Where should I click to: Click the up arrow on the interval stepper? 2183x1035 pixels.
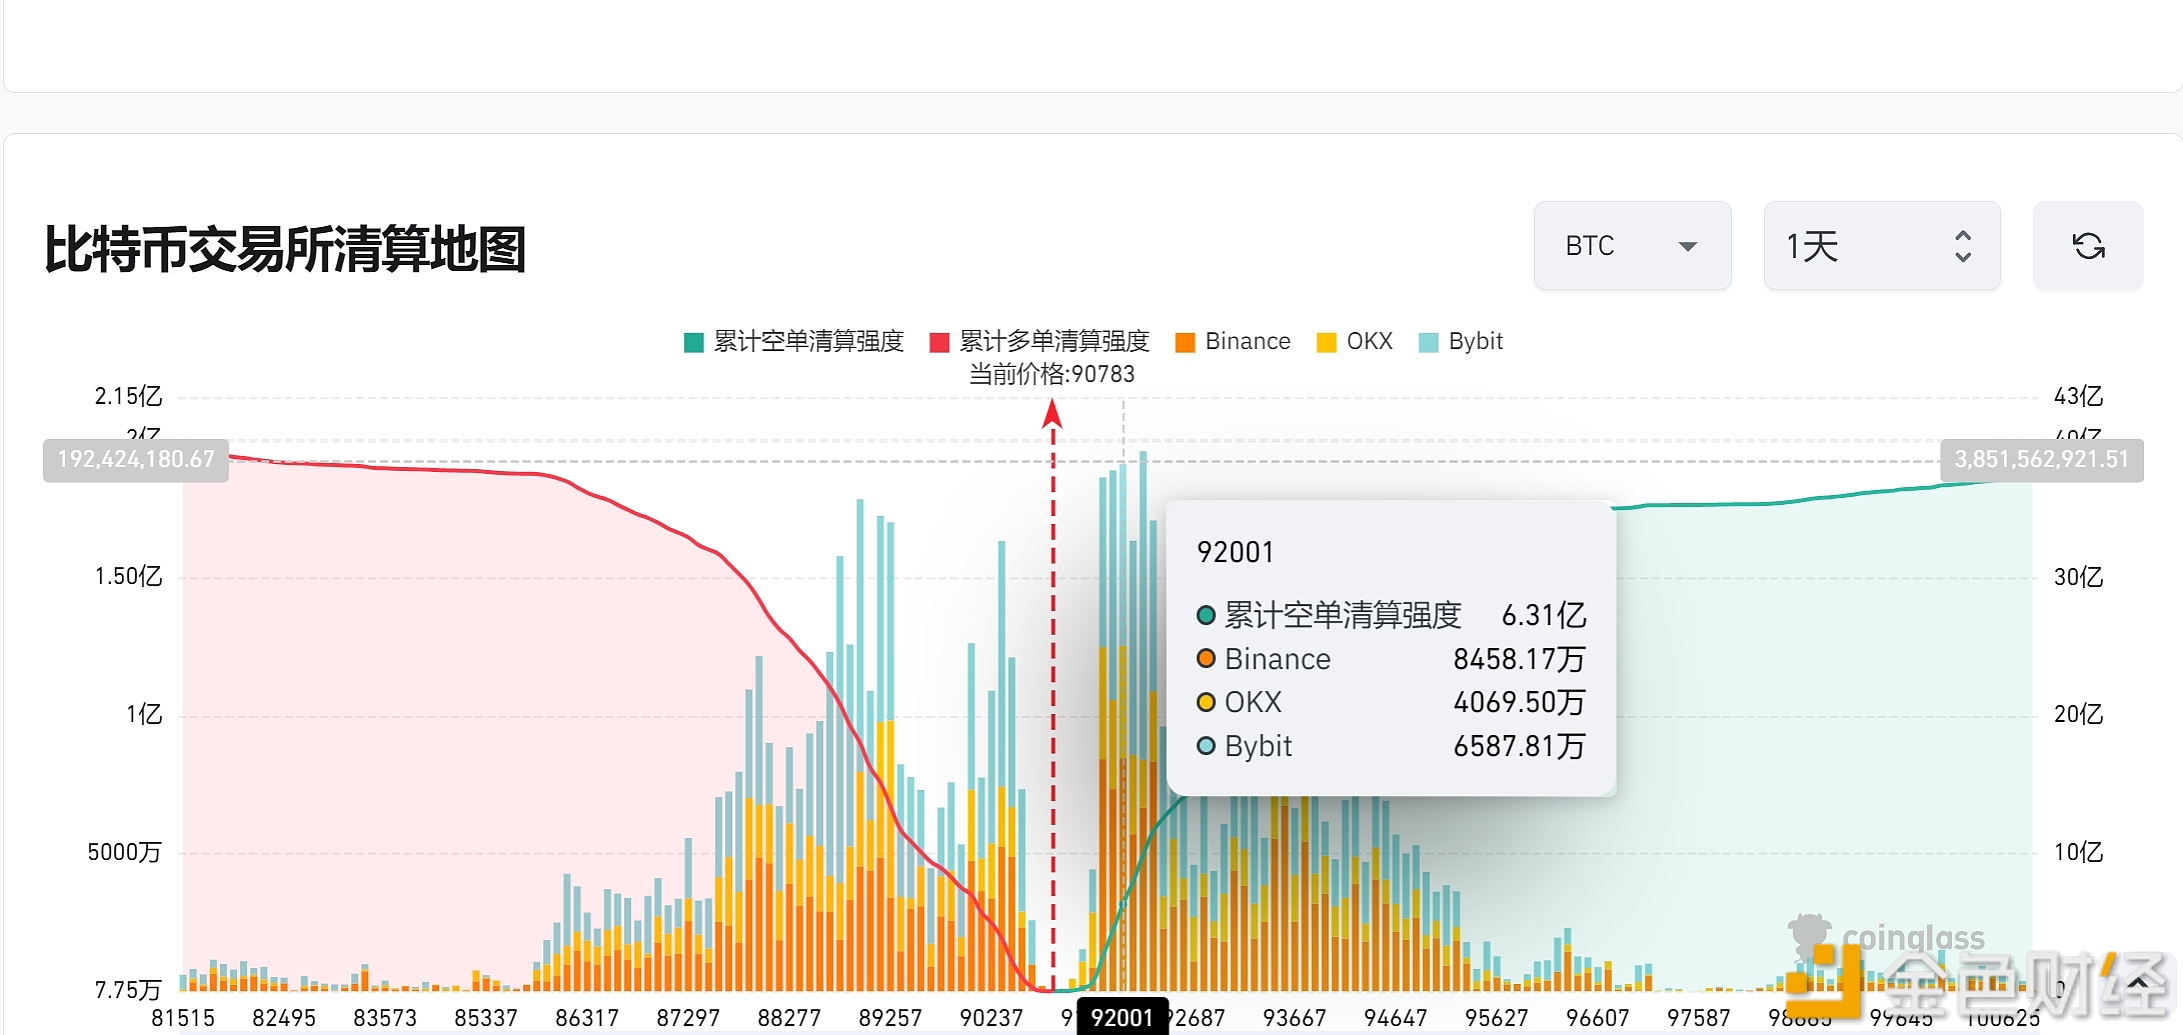click(x=1962, y=236)
